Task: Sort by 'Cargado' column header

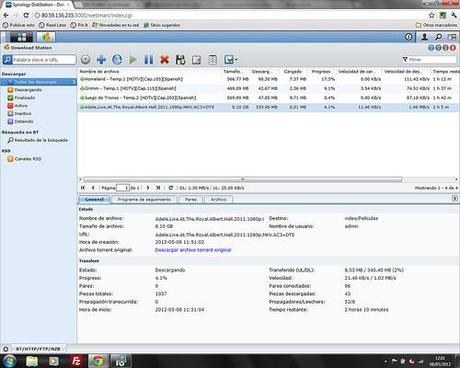Action: 293,72
